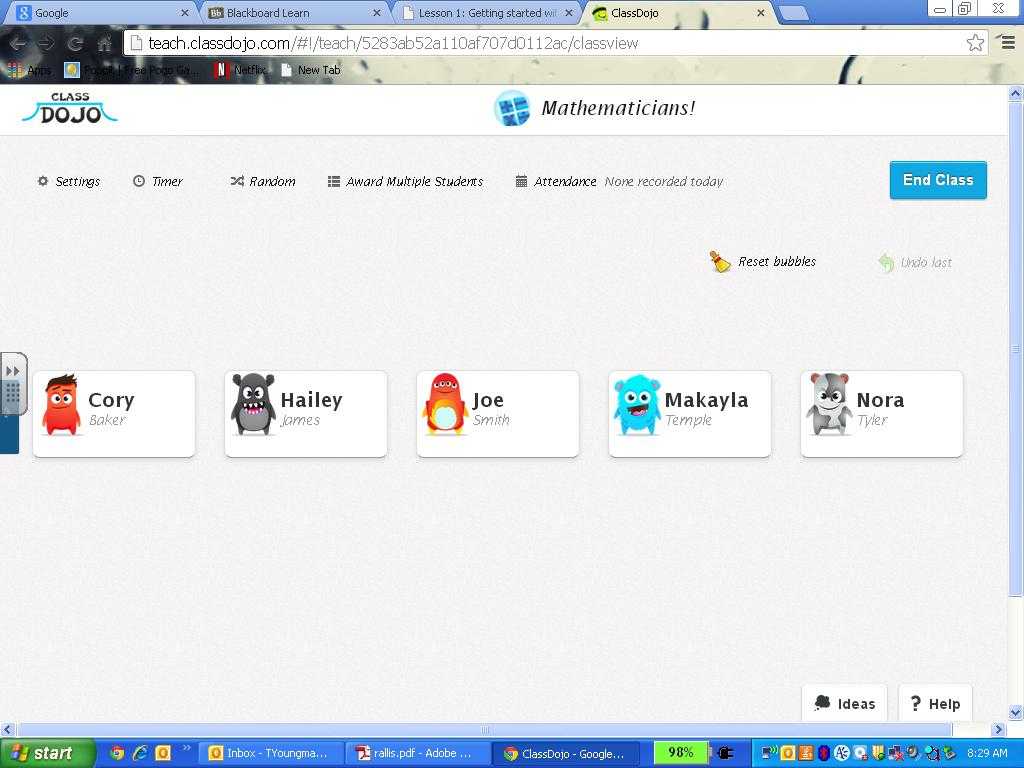This screenshot has height=768, width=1024.
Task: Award points to Joe Smith
Action: click(x=497, y=414)
